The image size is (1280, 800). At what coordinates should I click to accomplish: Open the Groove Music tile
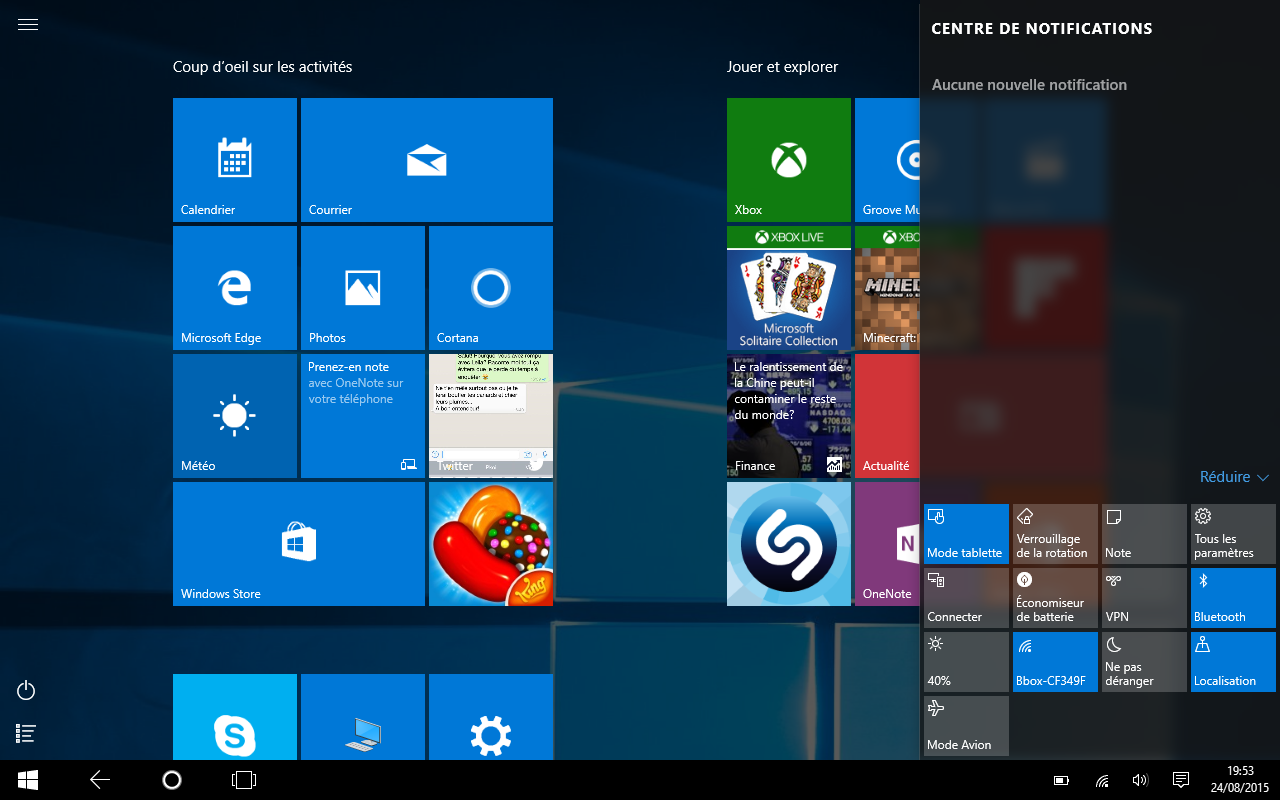coord(887,160)
